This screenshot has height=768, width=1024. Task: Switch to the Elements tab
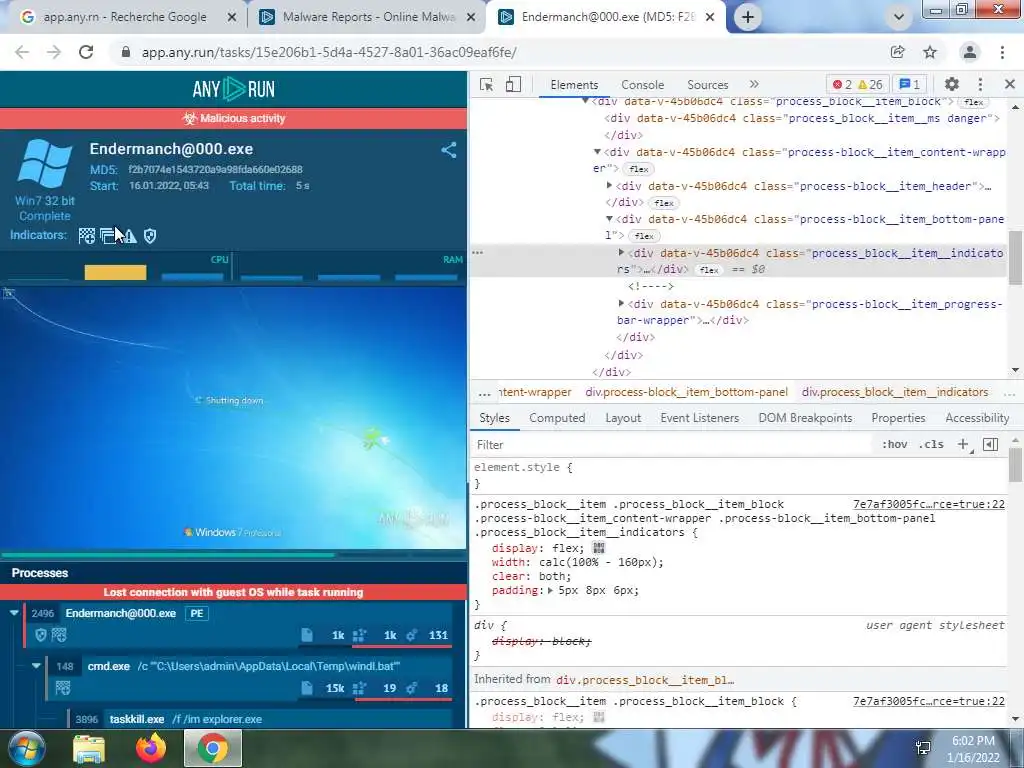(574, 85)
